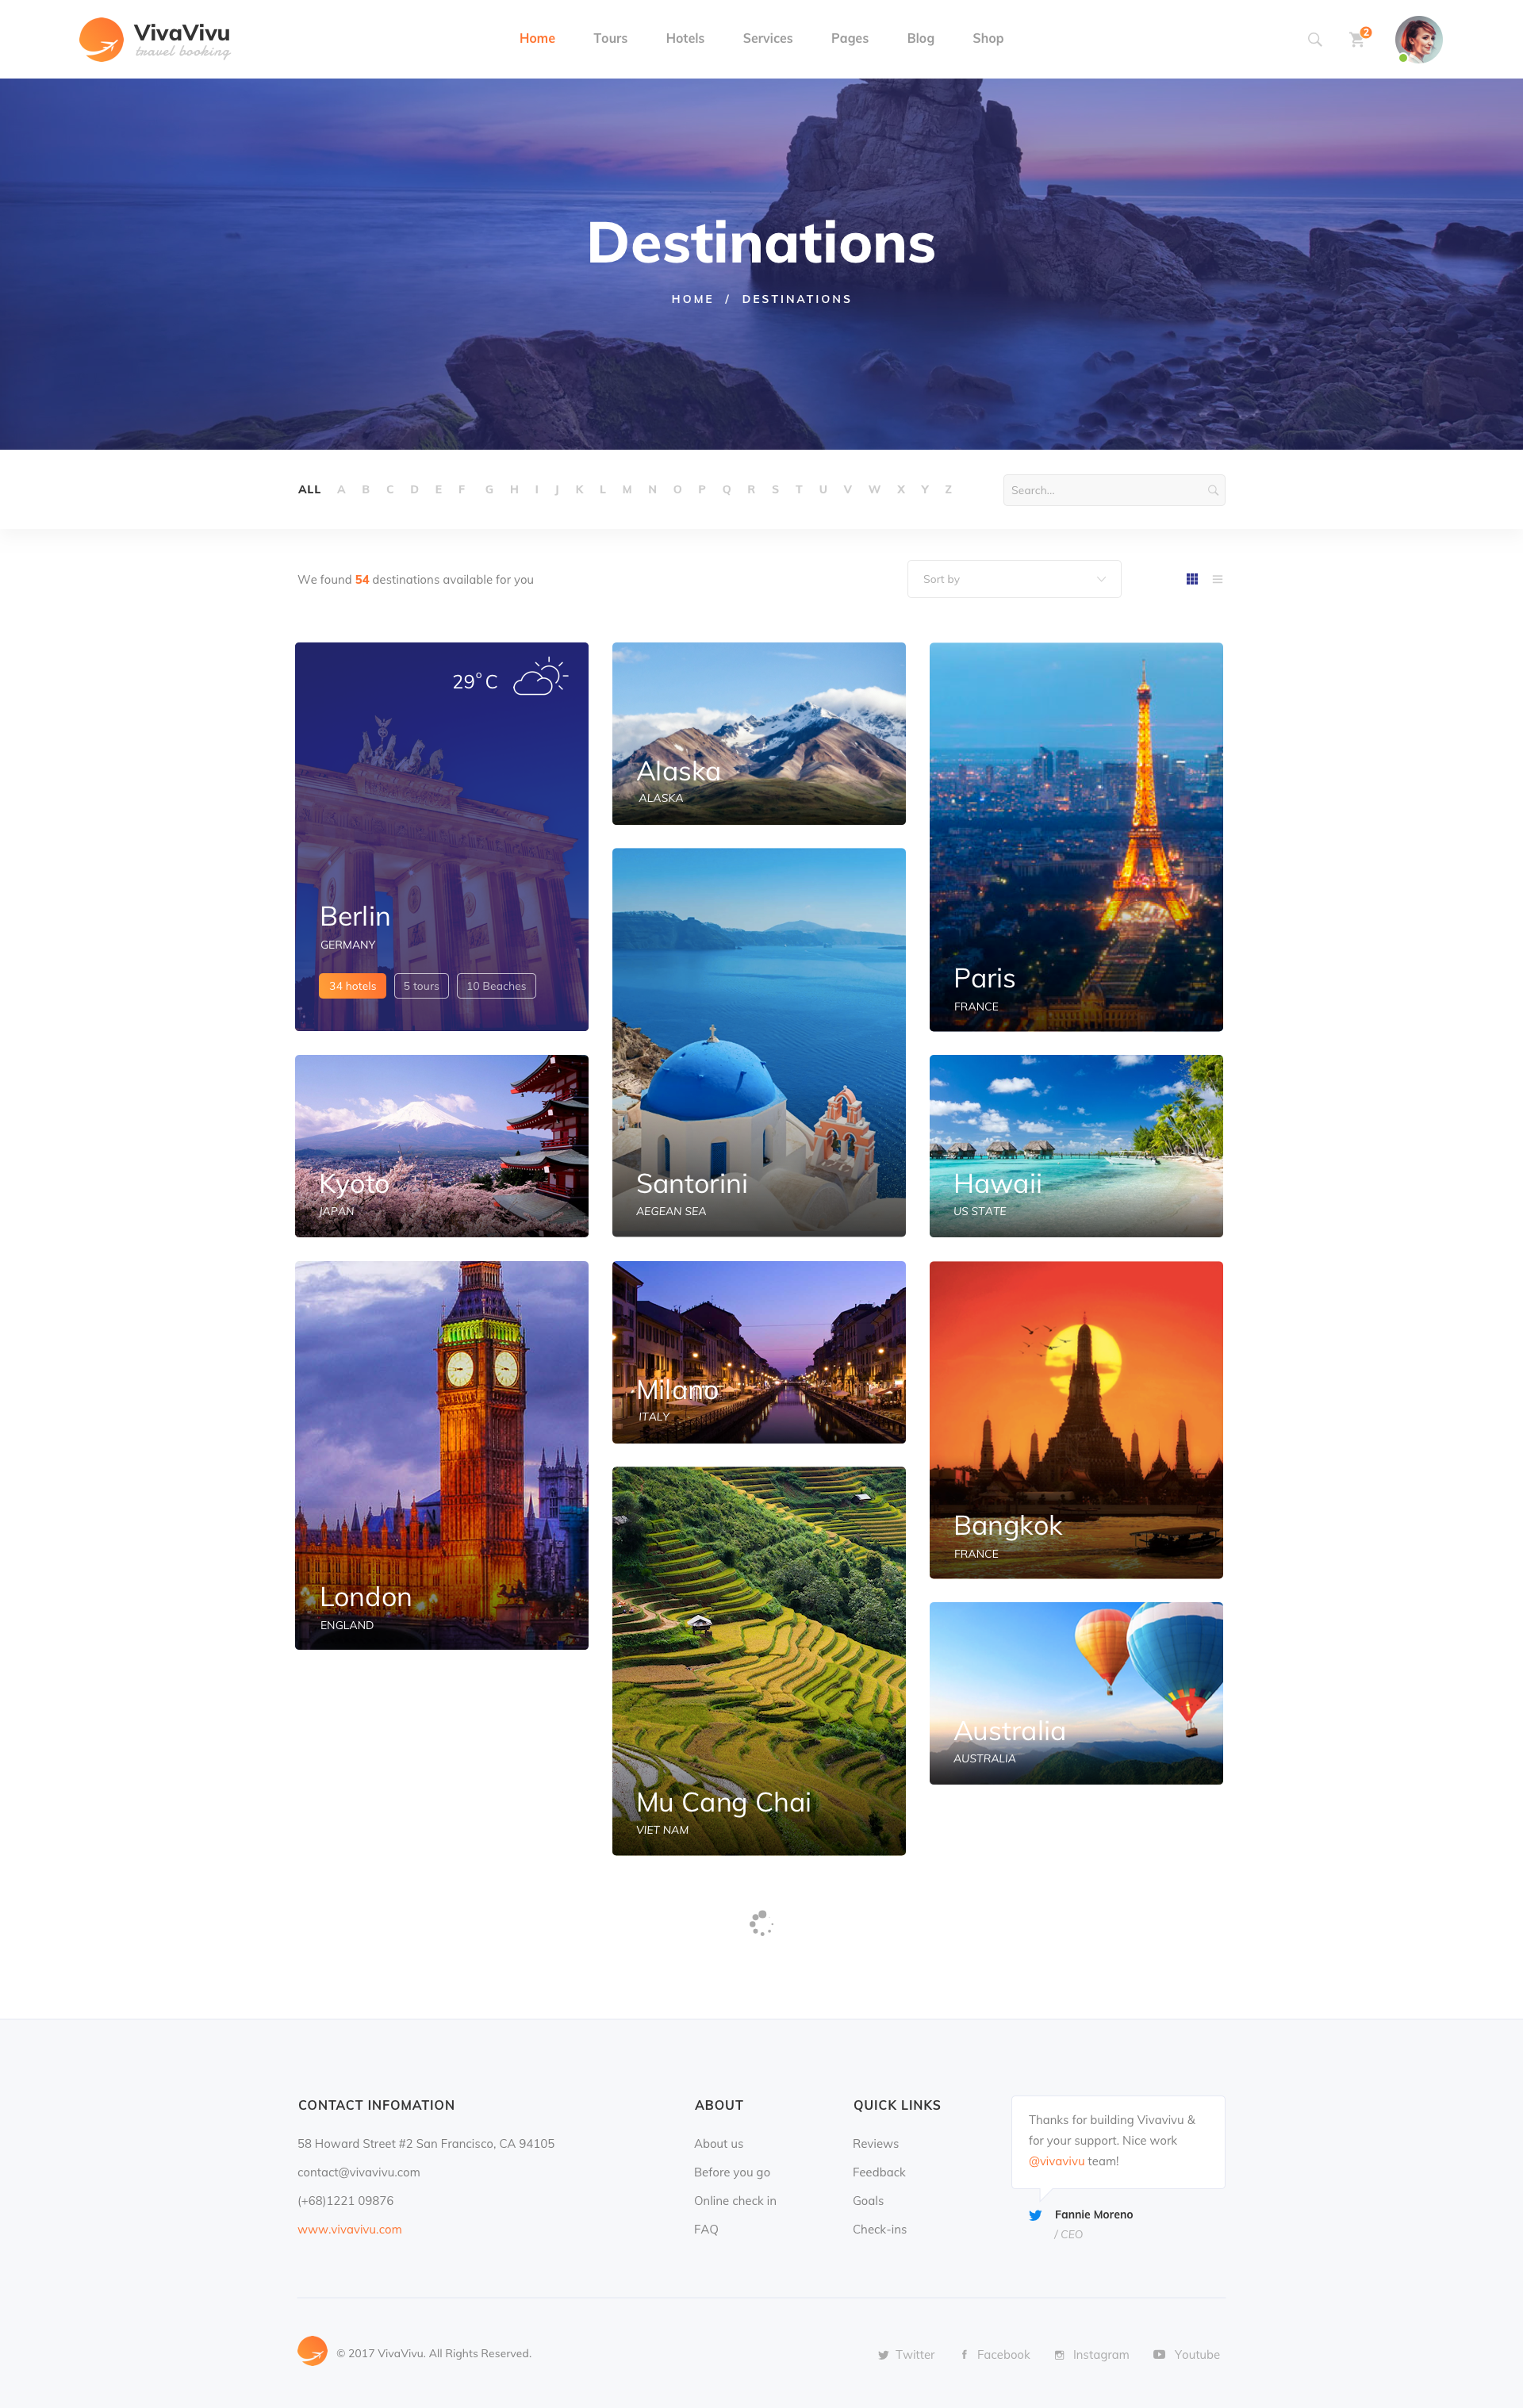Open the Tours navigation menu
Screen dimensions: 1523x2408
(x=610, y=38)
